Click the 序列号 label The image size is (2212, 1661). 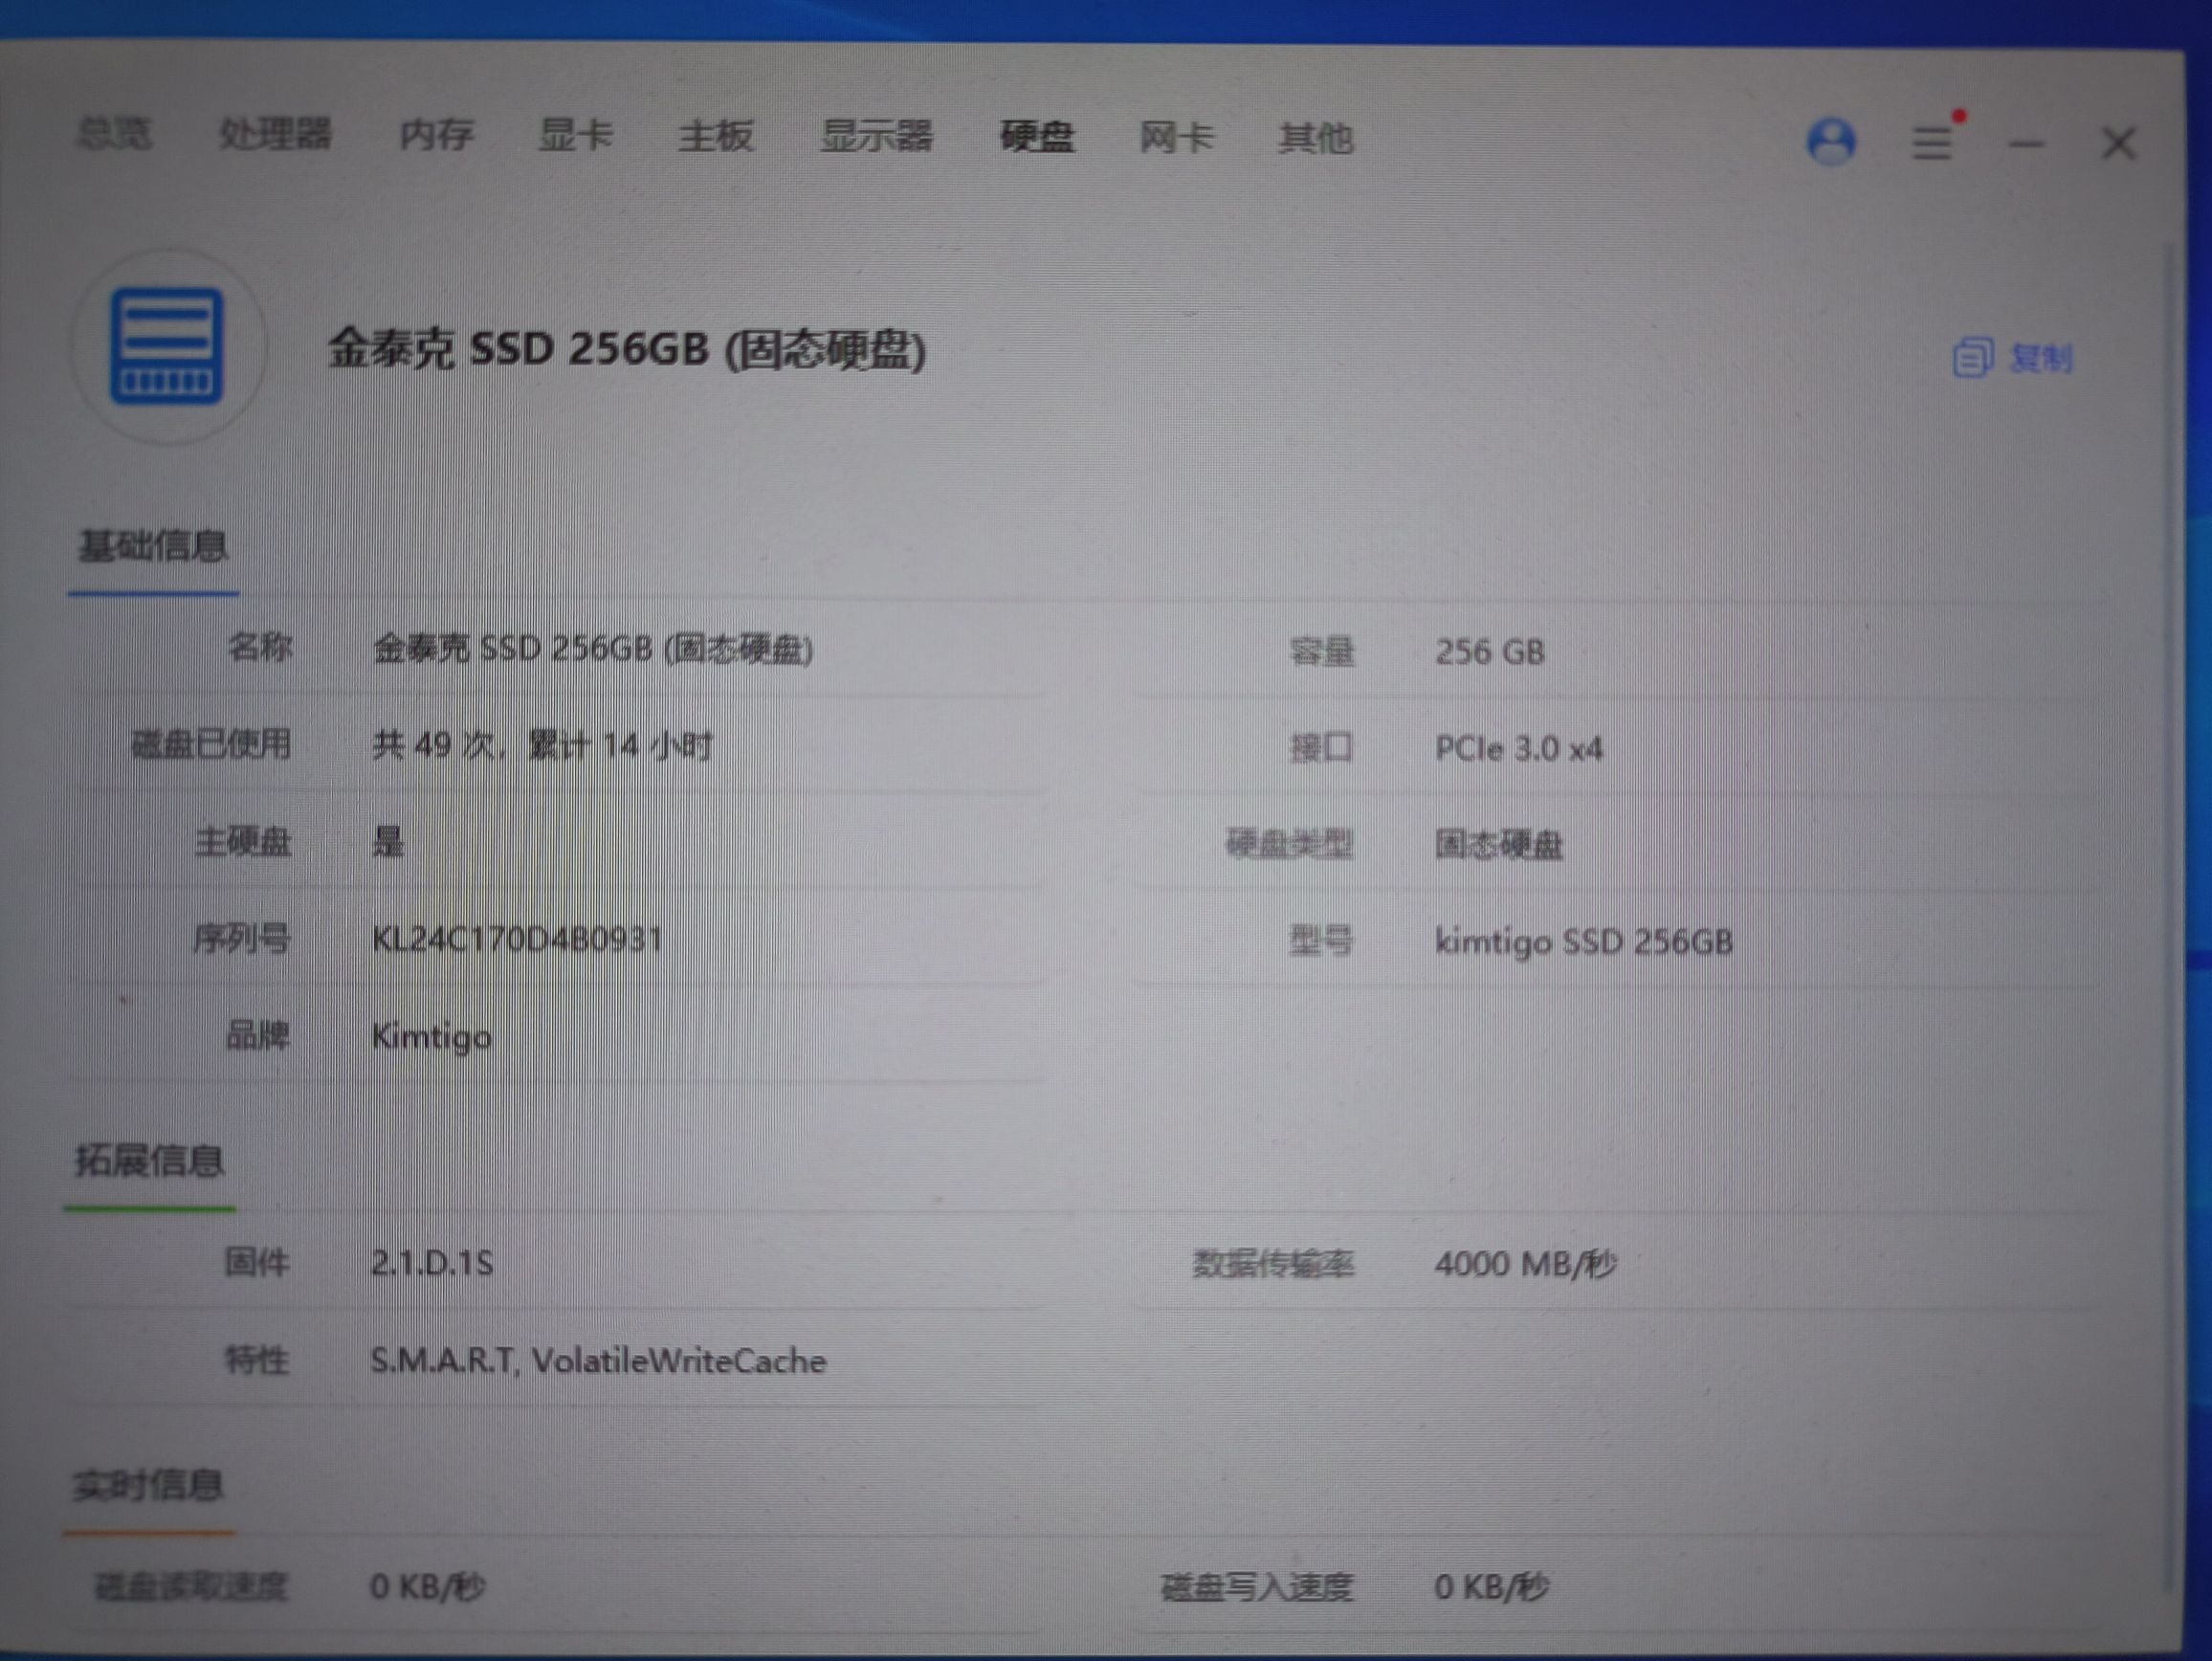(x=242, y=939)
